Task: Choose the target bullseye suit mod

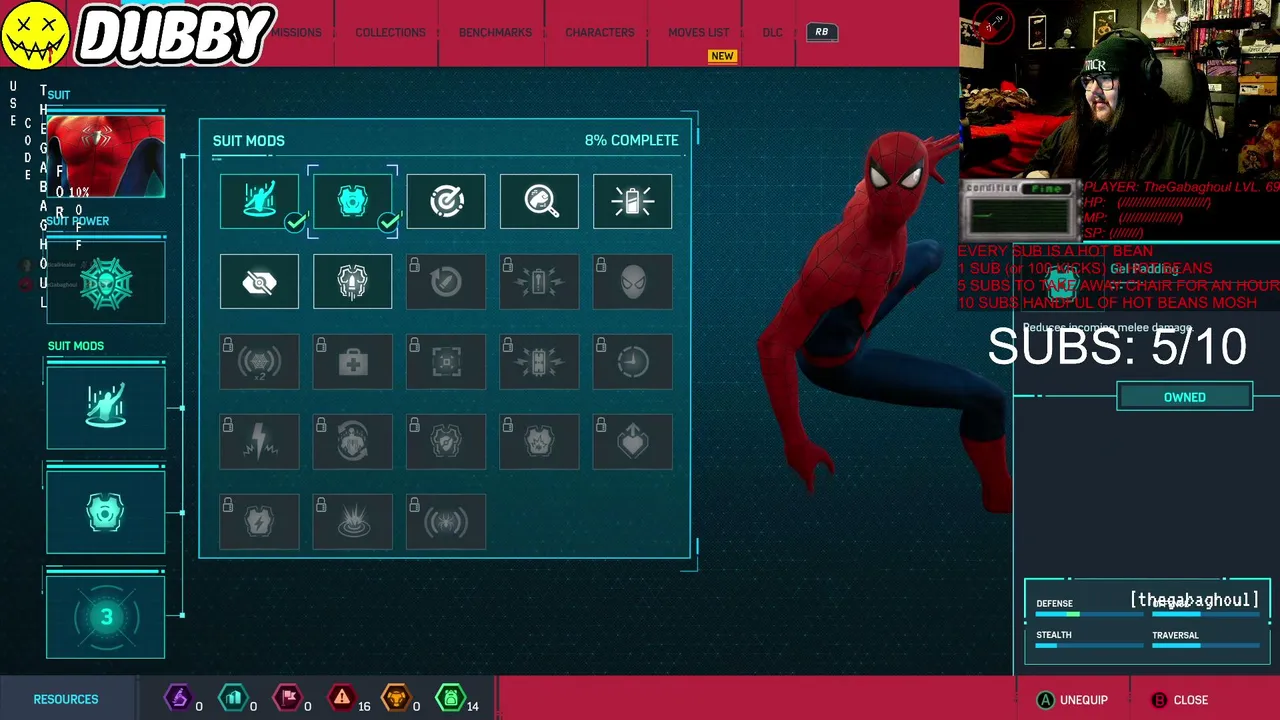Action: click(x=446, y=201)
